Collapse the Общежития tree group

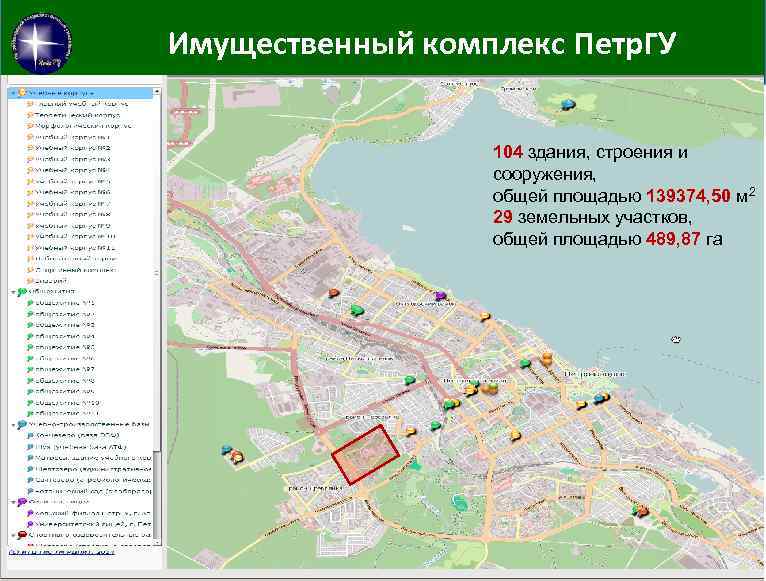[x=13, y=292]
